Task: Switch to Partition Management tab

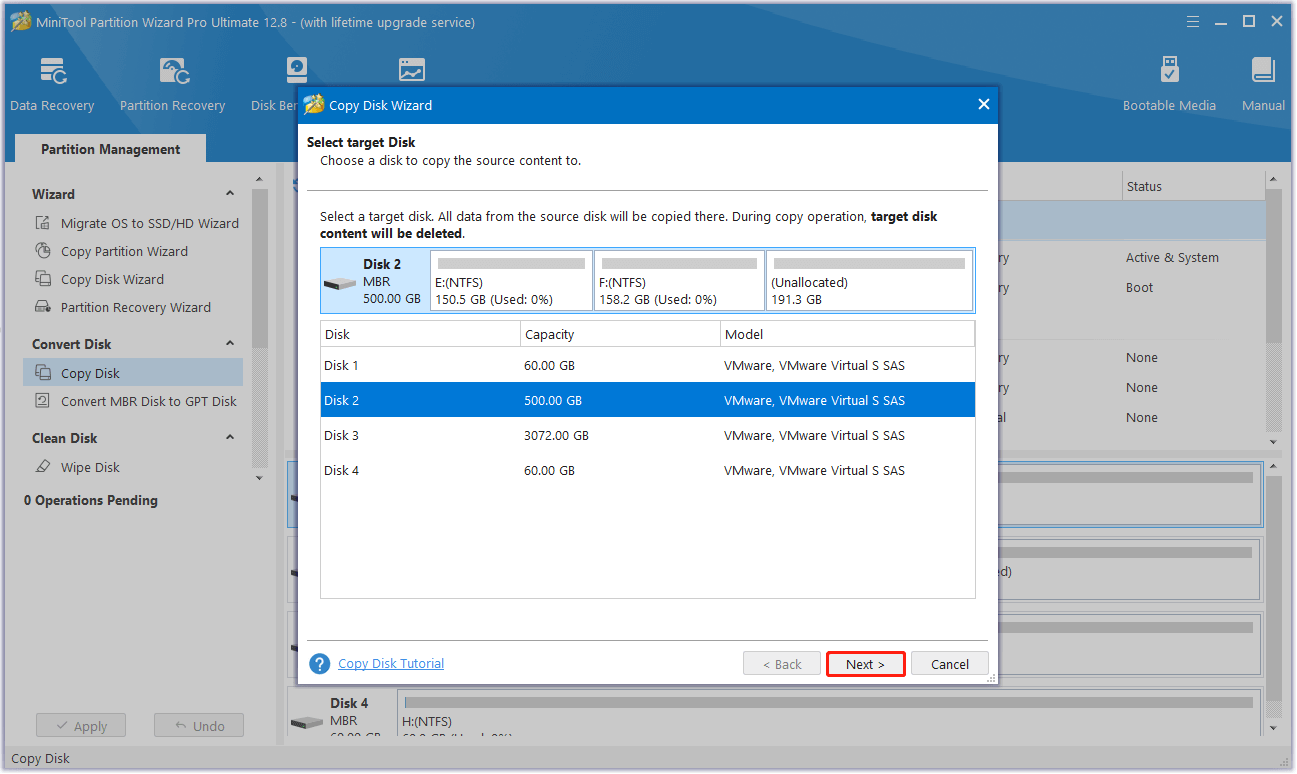Action: [x=111, y=149]
